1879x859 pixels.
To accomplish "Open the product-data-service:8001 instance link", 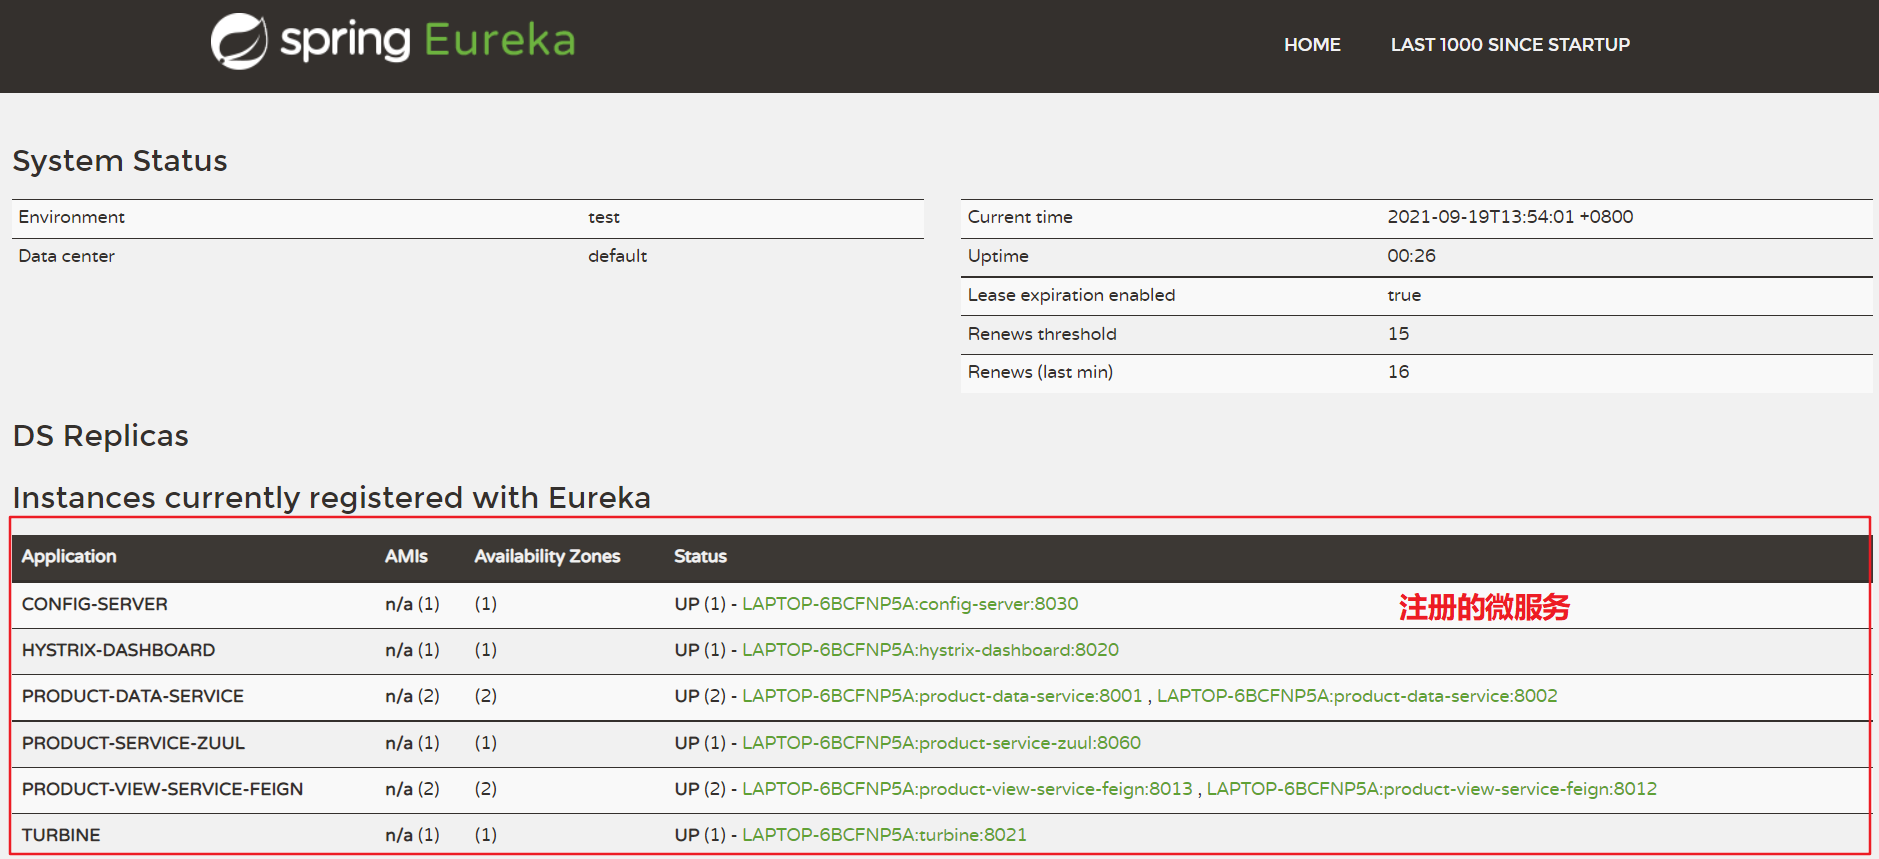I will coord(942,696).
